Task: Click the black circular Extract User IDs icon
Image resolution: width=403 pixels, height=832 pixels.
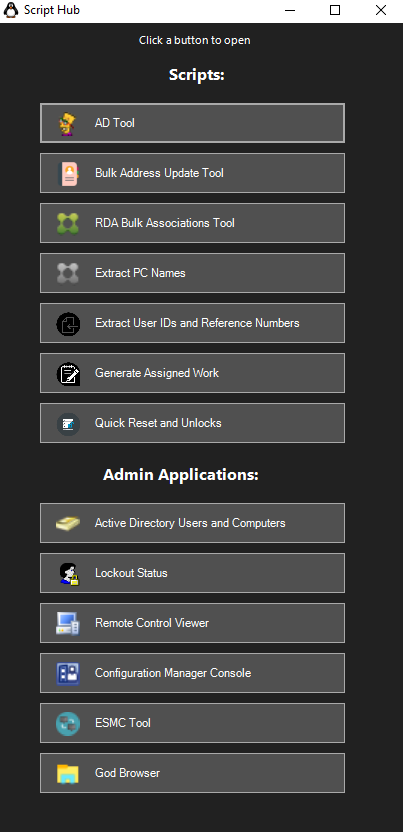Action: 68,323
